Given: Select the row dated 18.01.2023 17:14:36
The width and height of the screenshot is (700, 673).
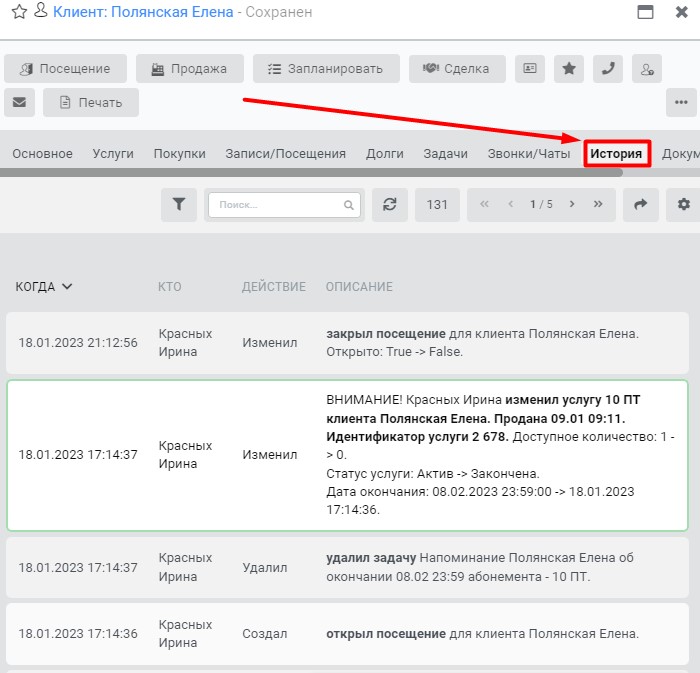Looking at the screenshot, I should pos(347,634).
